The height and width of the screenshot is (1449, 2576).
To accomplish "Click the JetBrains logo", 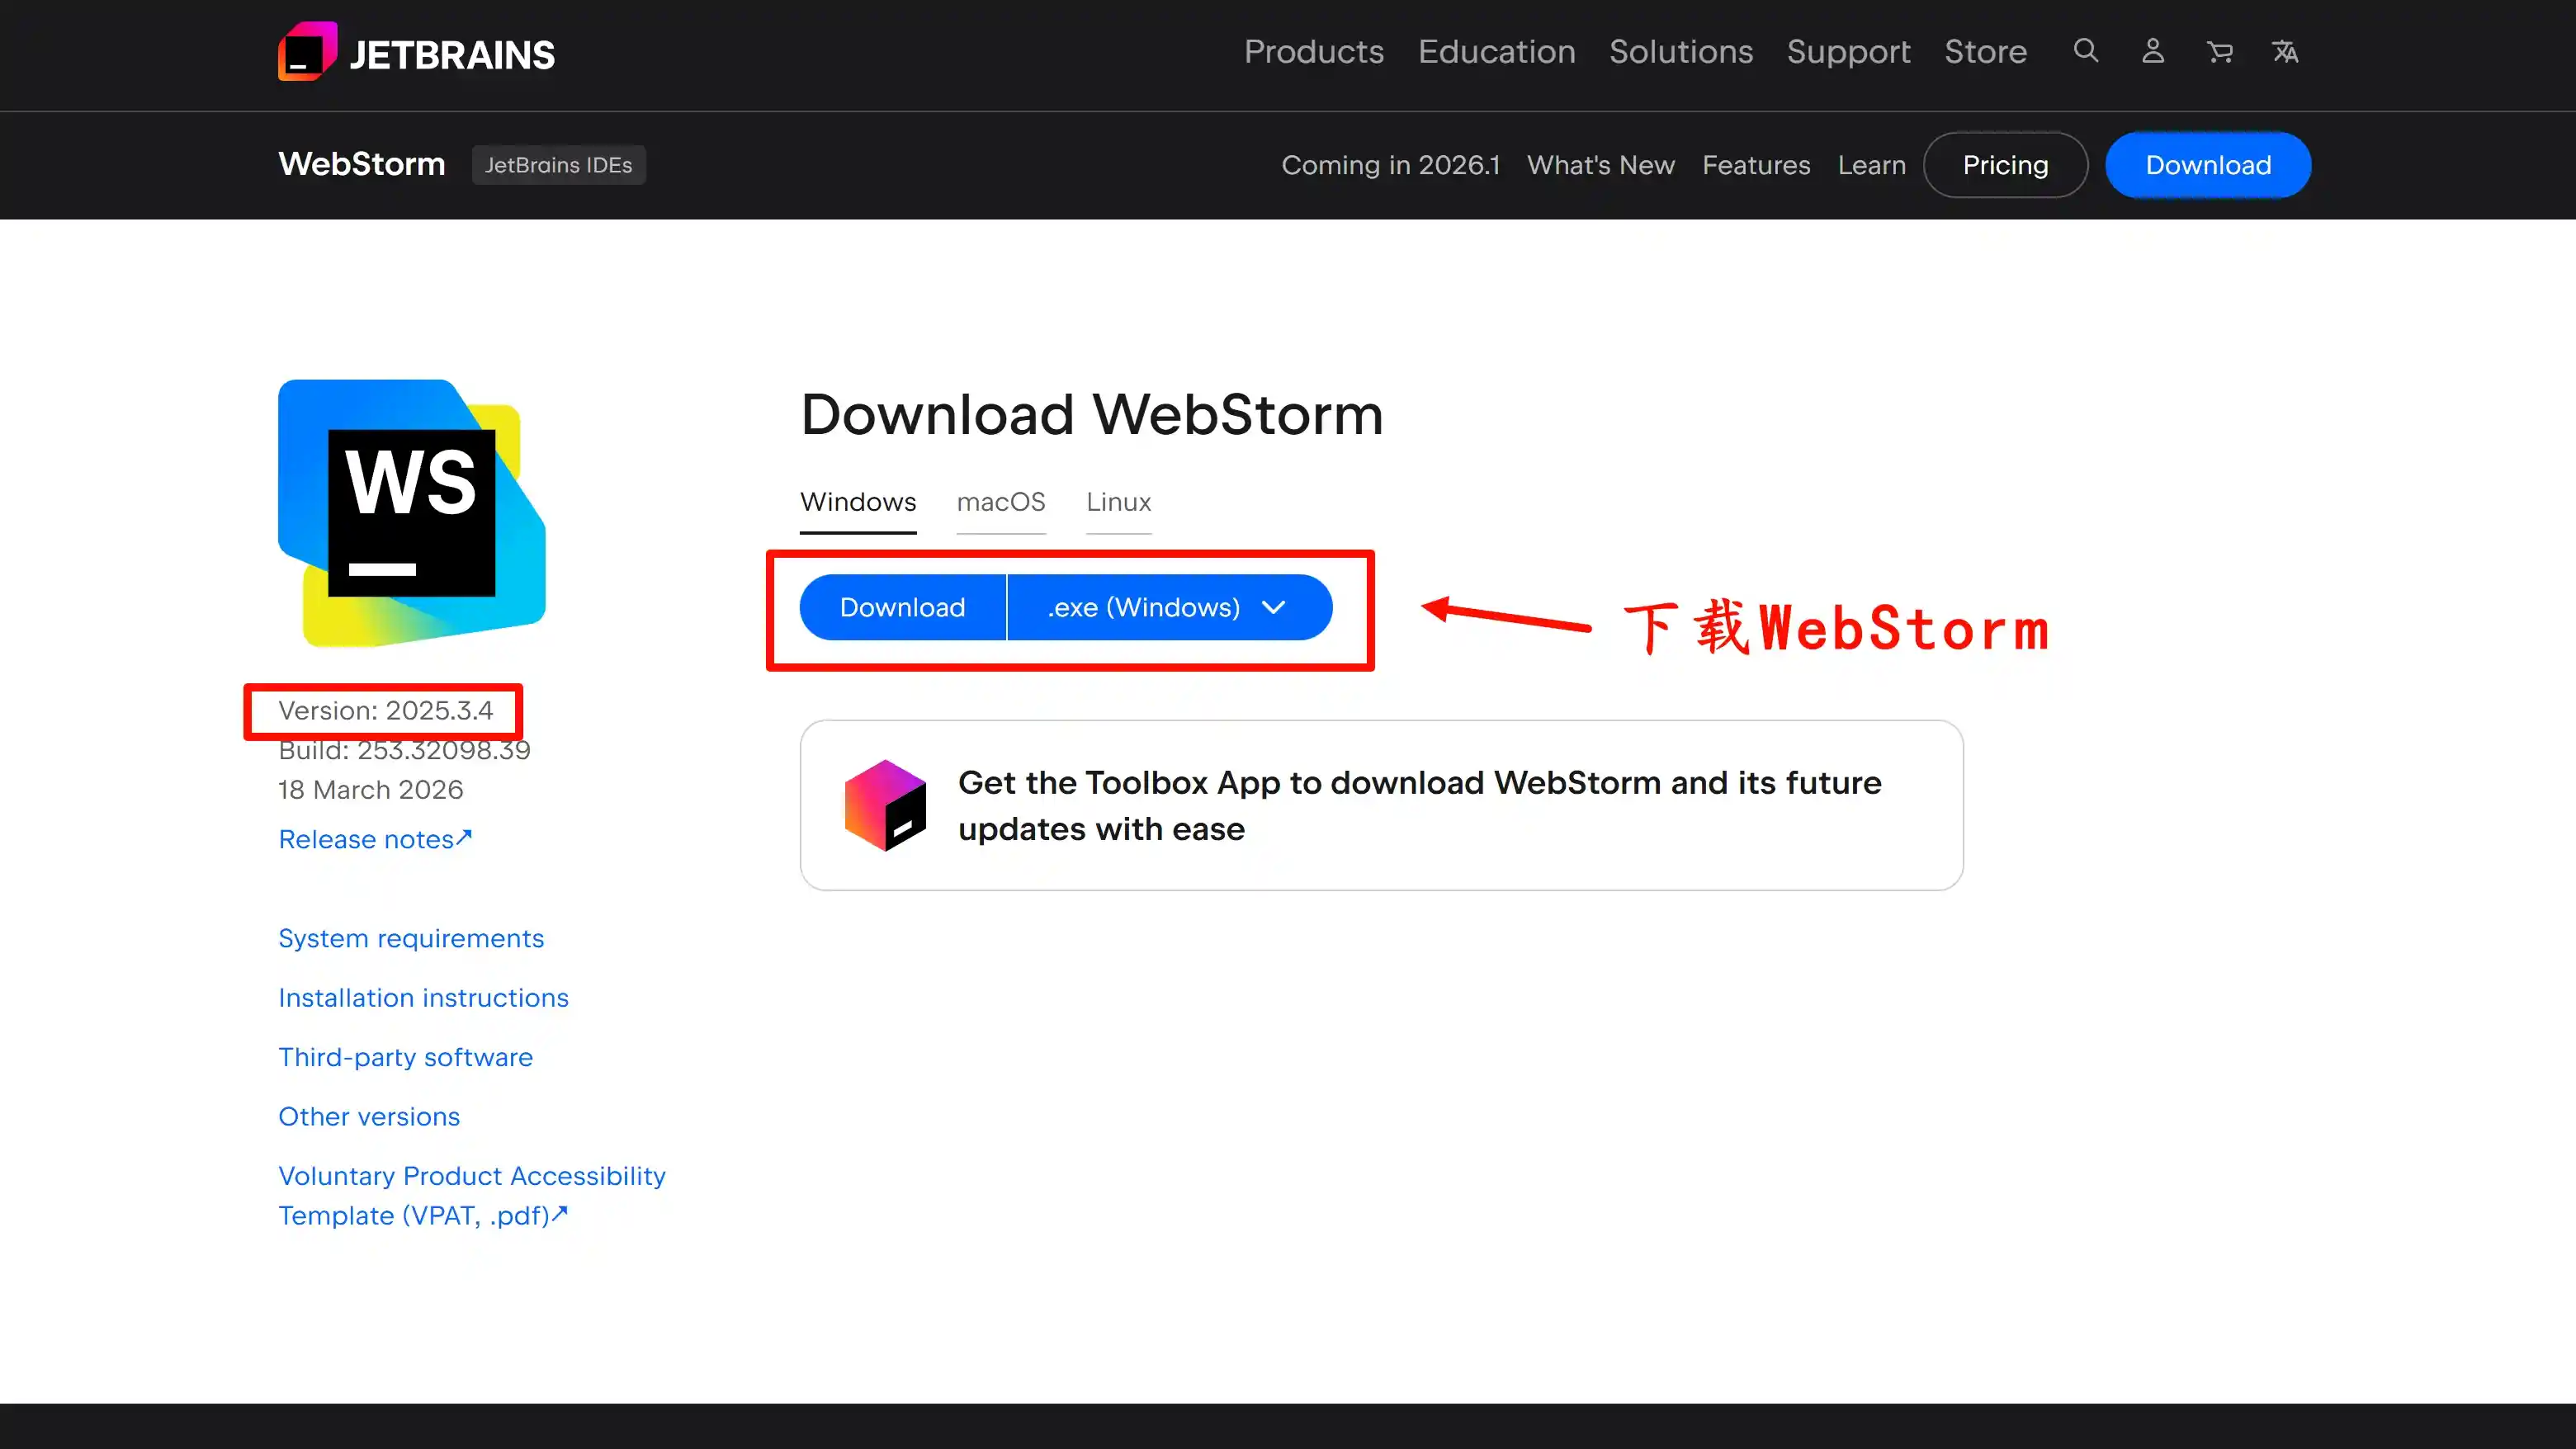I will [x=414, y=51].
